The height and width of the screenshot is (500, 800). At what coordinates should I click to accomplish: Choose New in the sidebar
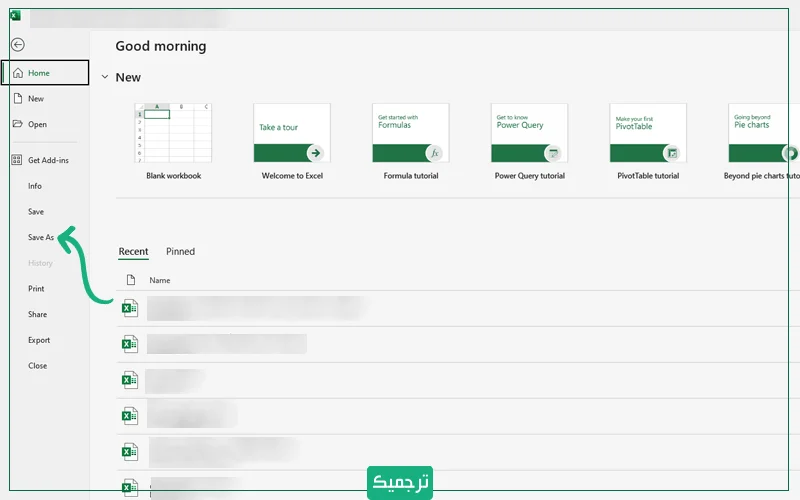point(36,98)
